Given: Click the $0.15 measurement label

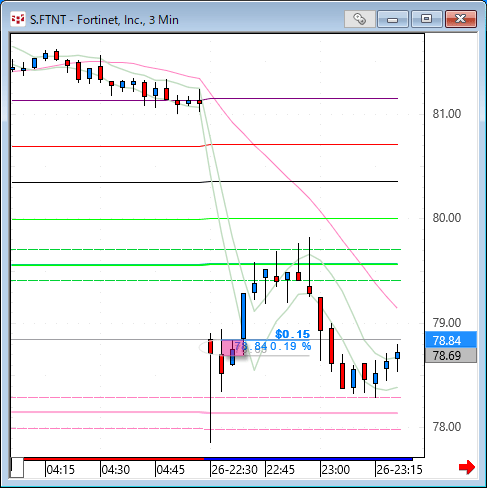Looking at the screenshot, I should (292, 334).
